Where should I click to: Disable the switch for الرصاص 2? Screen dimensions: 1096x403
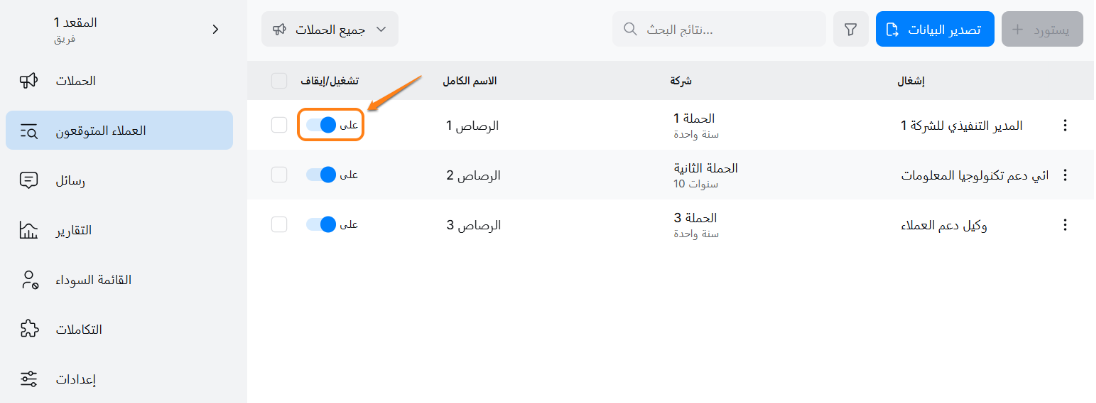(322, 175)
